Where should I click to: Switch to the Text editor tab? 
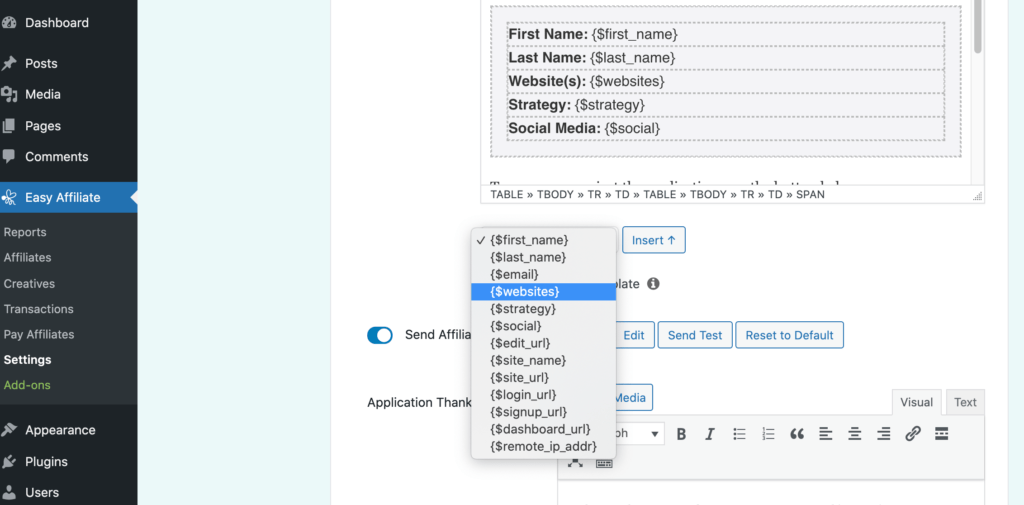click(965, 402)
